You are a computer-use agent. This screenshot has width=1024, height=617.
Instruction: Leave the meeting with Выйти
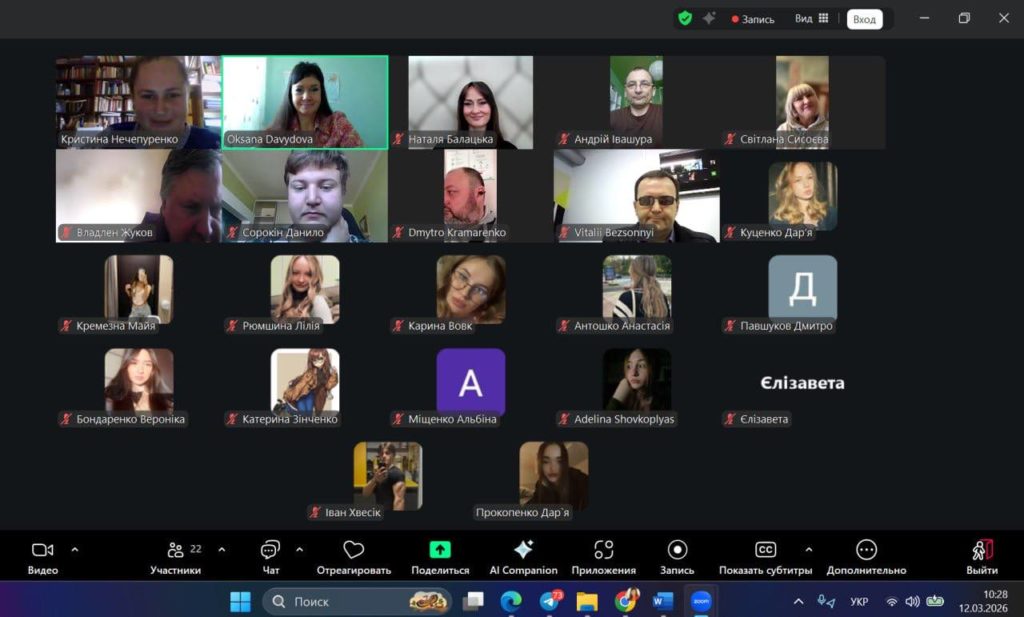(982, 550)
